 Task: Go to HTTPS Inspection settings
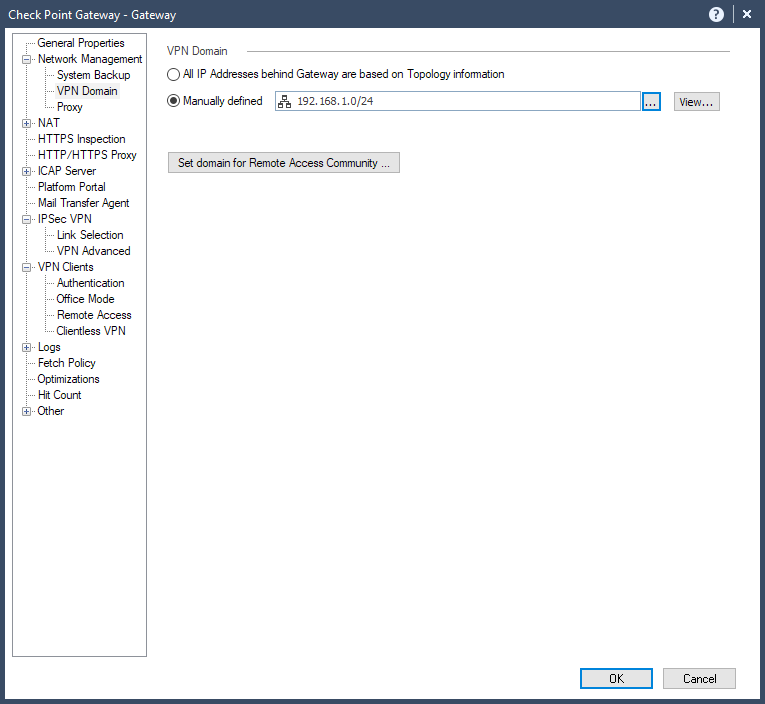click(82, 139)
